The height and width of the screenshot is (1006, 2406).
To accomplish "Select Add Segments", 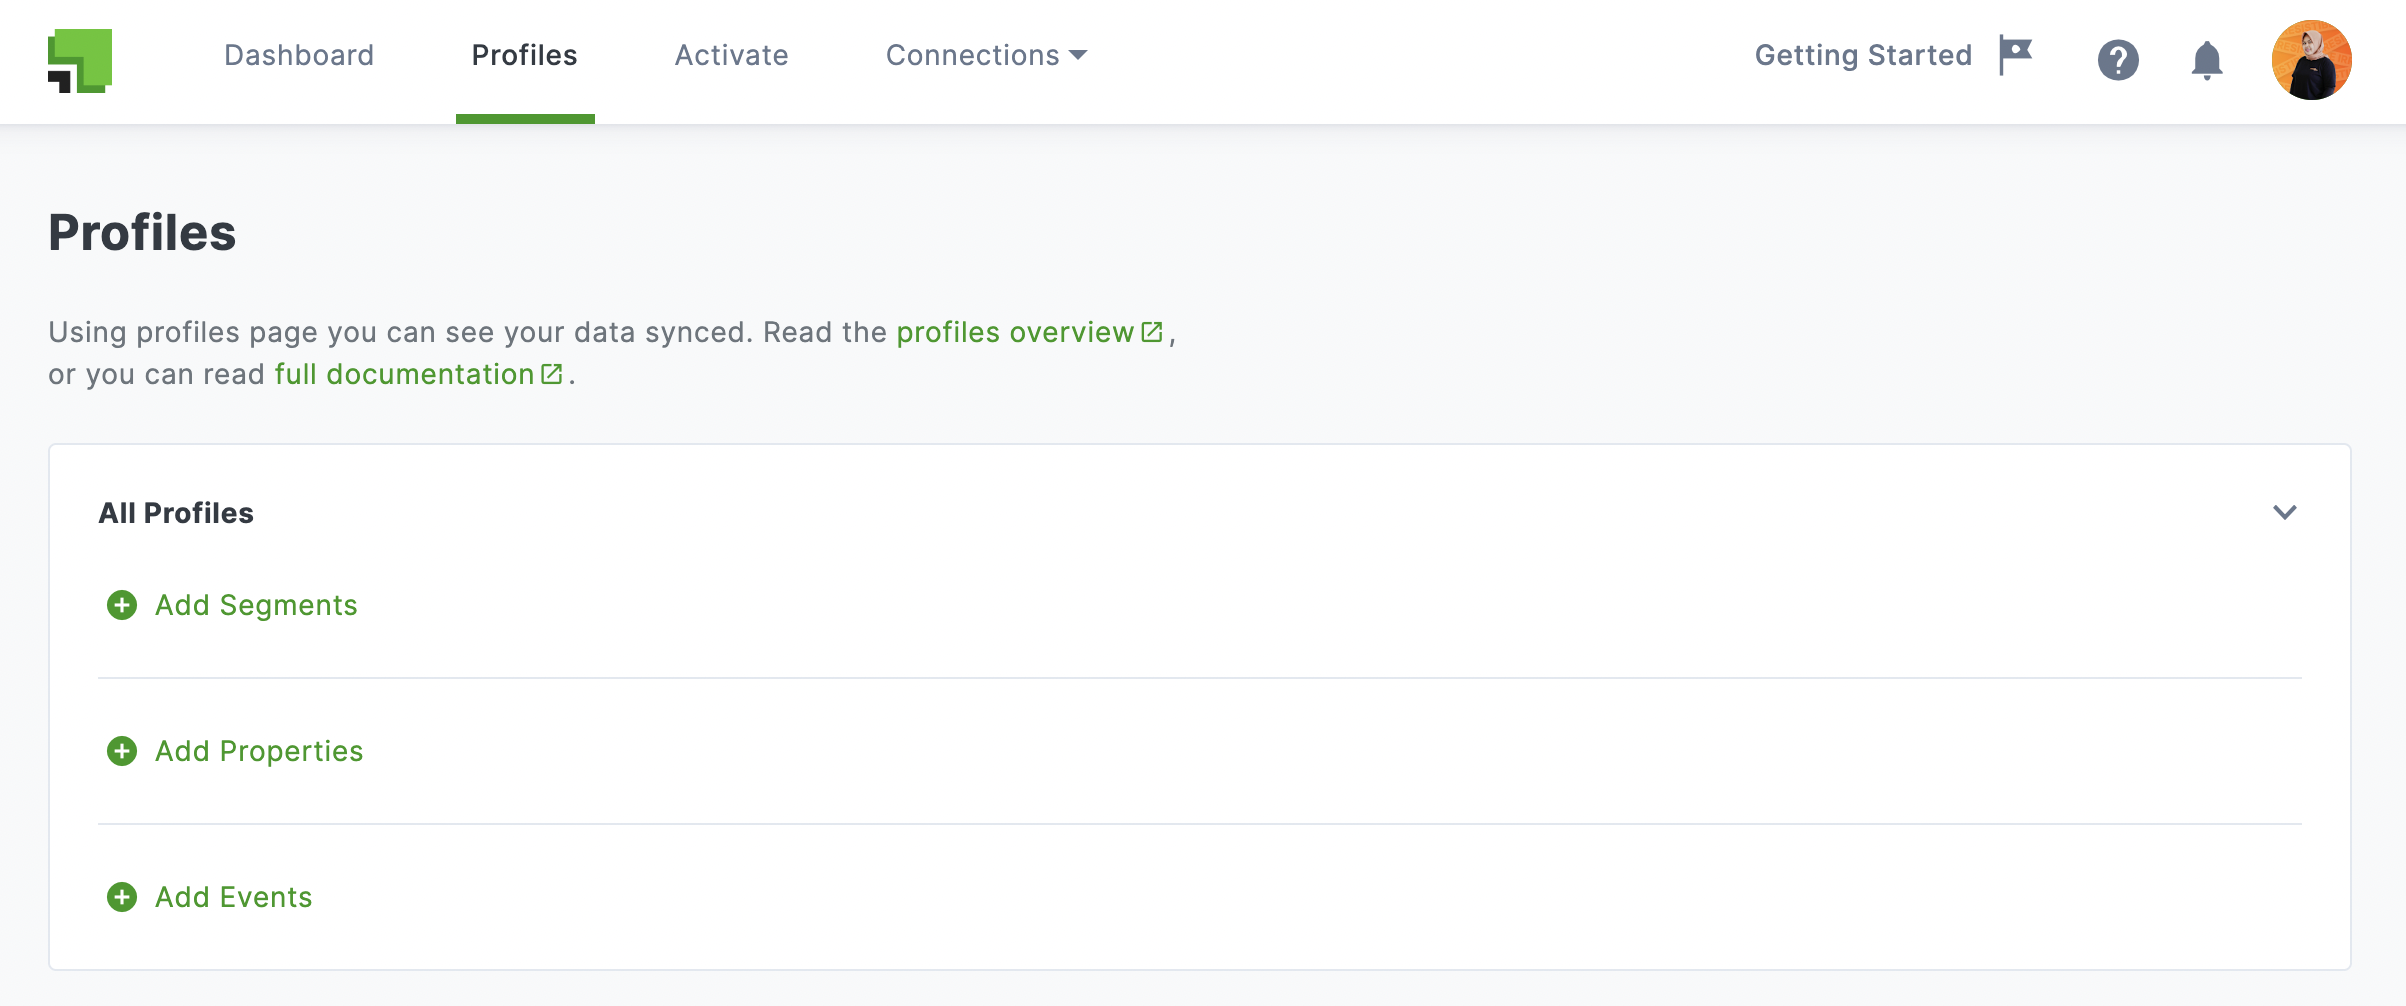I will (x=256, y=605).
